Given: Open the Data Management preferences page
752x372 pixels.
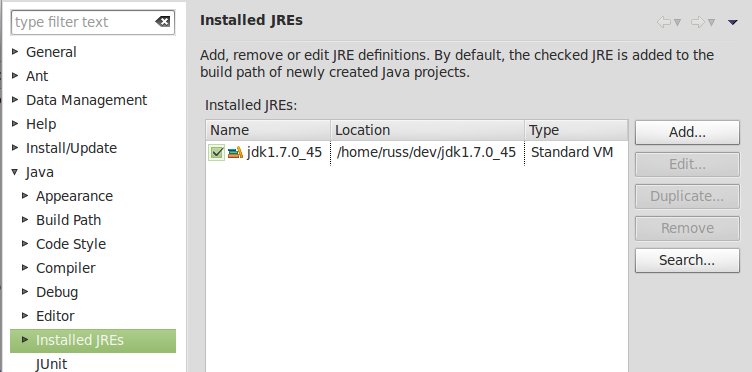Looking at the screenshot, I should point(86,100).
